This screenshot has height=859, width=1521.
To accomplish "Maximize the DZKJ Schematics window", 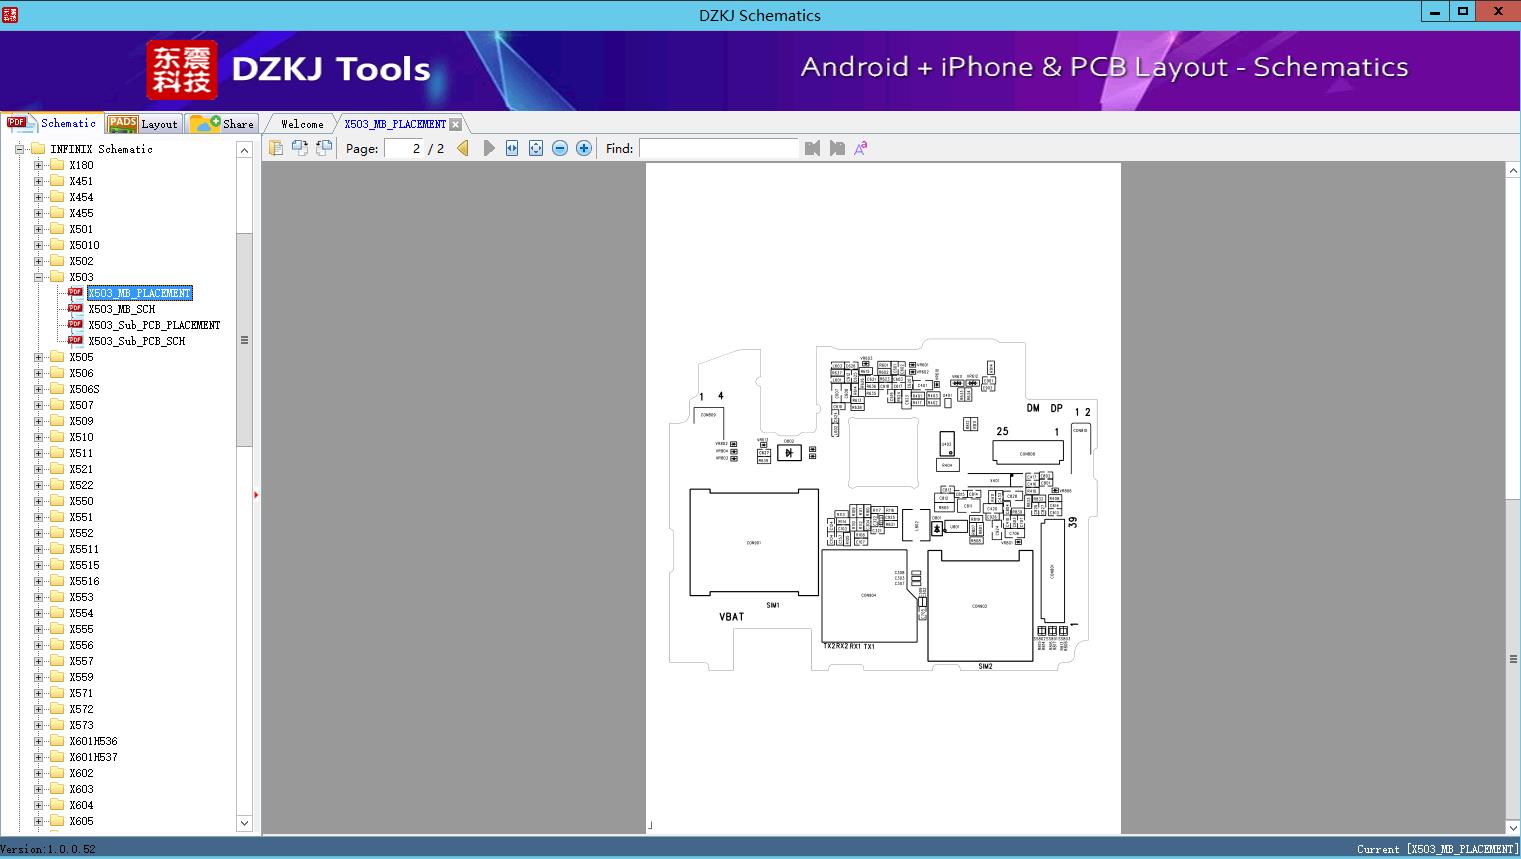I will point(1463,12).
